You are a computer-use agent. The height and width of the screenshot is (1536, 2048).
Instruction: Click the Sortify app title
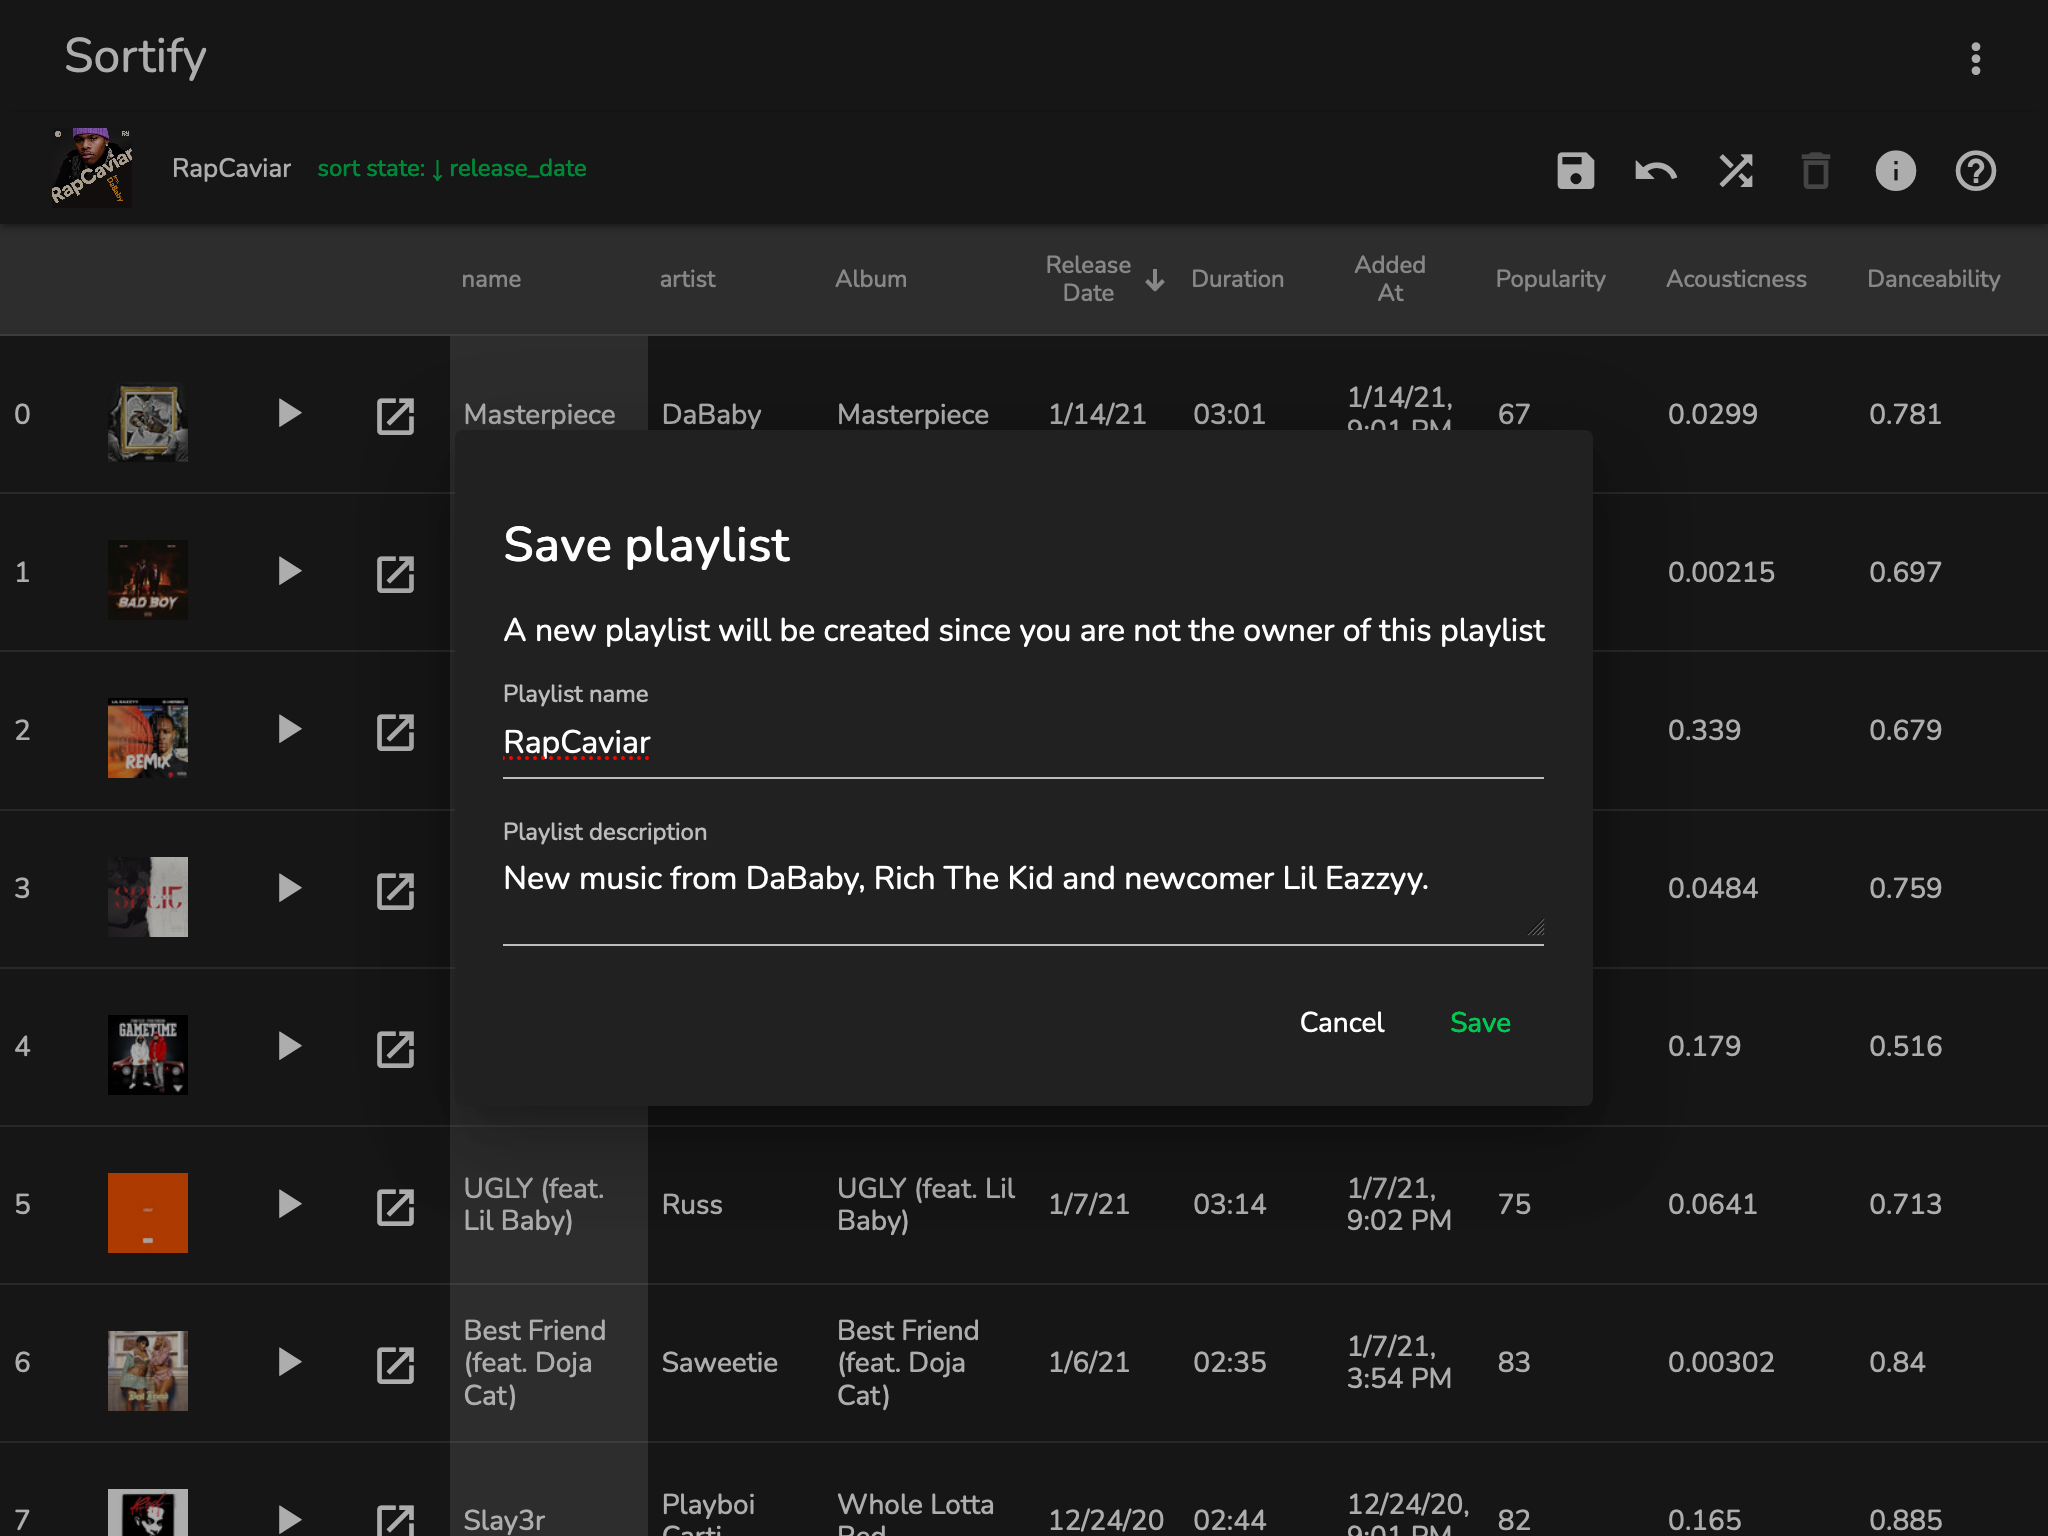pyautogui.click(x=135, y=56)
